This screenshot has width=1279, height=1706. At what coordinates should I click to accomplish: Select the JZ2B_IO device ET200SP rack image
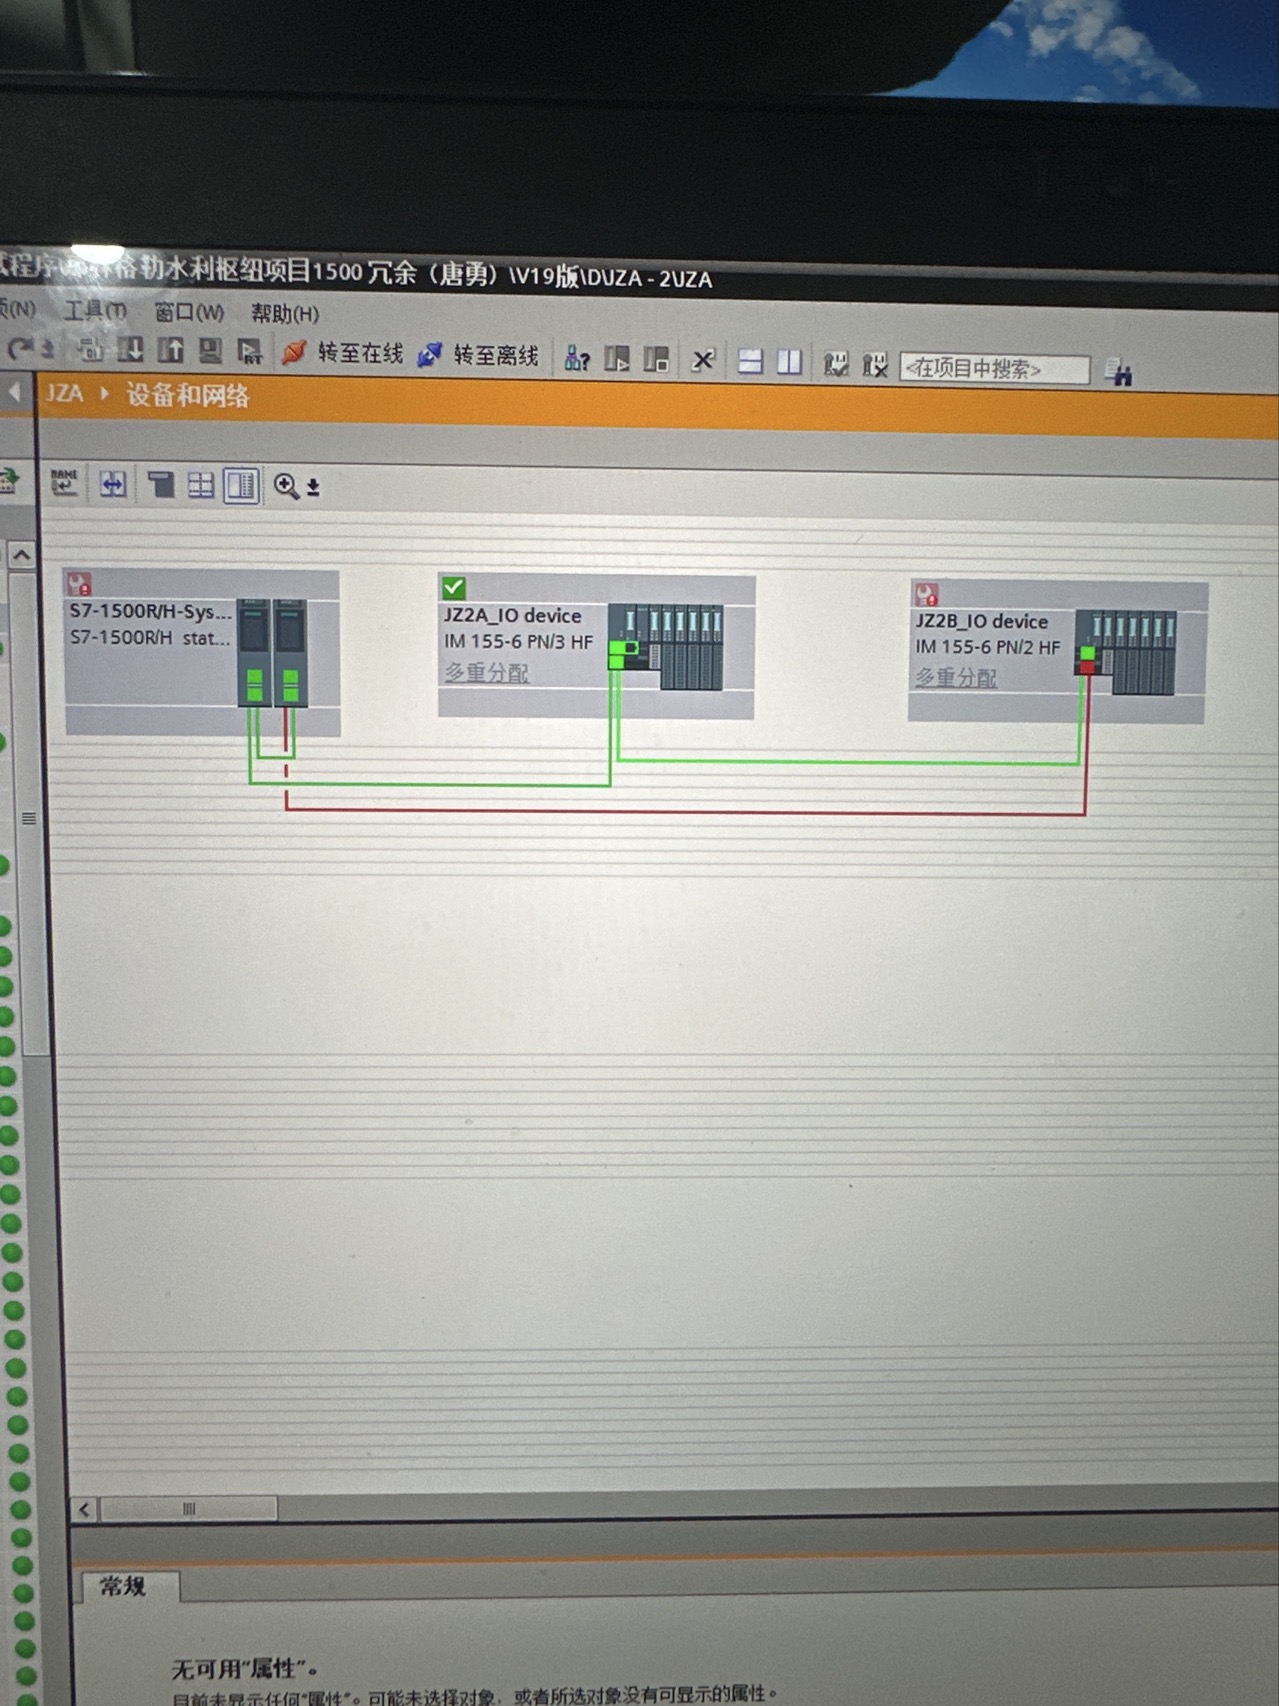[x=1126, y=652]
